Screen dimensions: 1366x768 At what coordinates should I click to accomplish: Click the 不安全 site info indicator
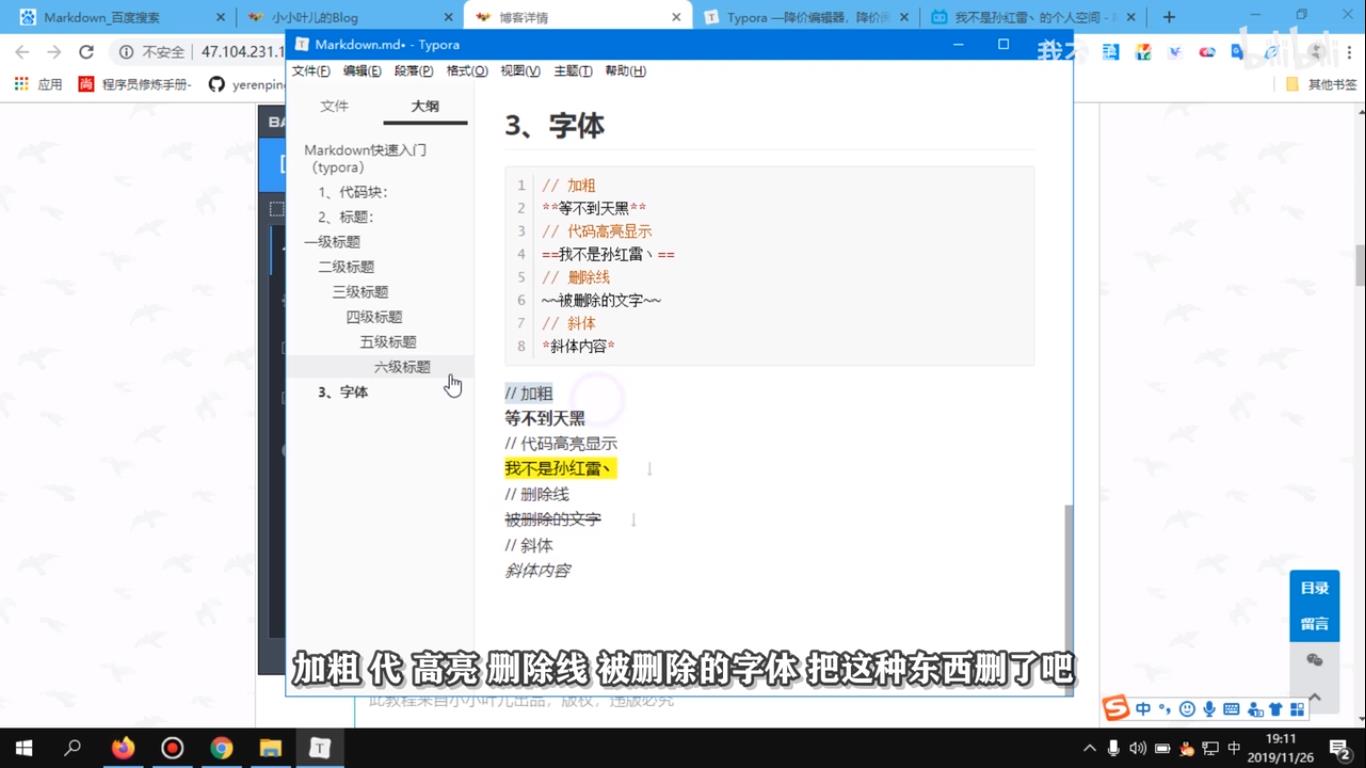coord(152,52)
